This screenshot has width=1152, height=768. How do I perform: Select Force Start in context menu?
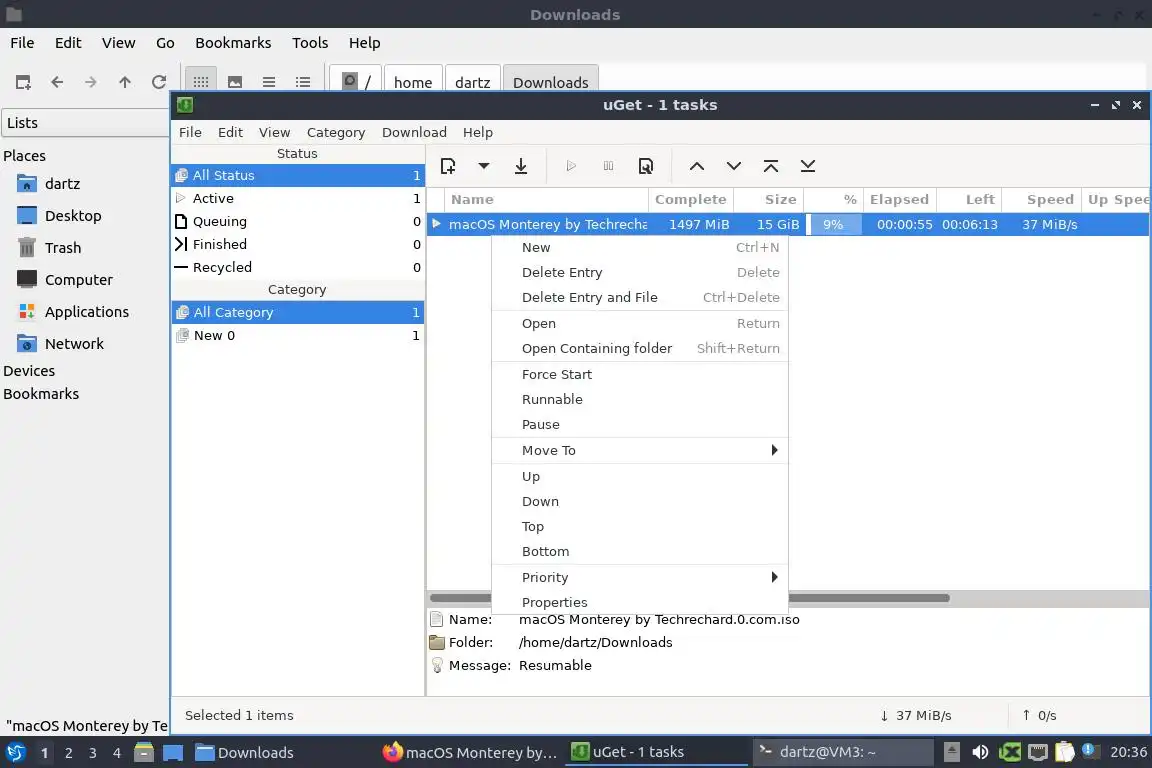[x=639, y=374]
